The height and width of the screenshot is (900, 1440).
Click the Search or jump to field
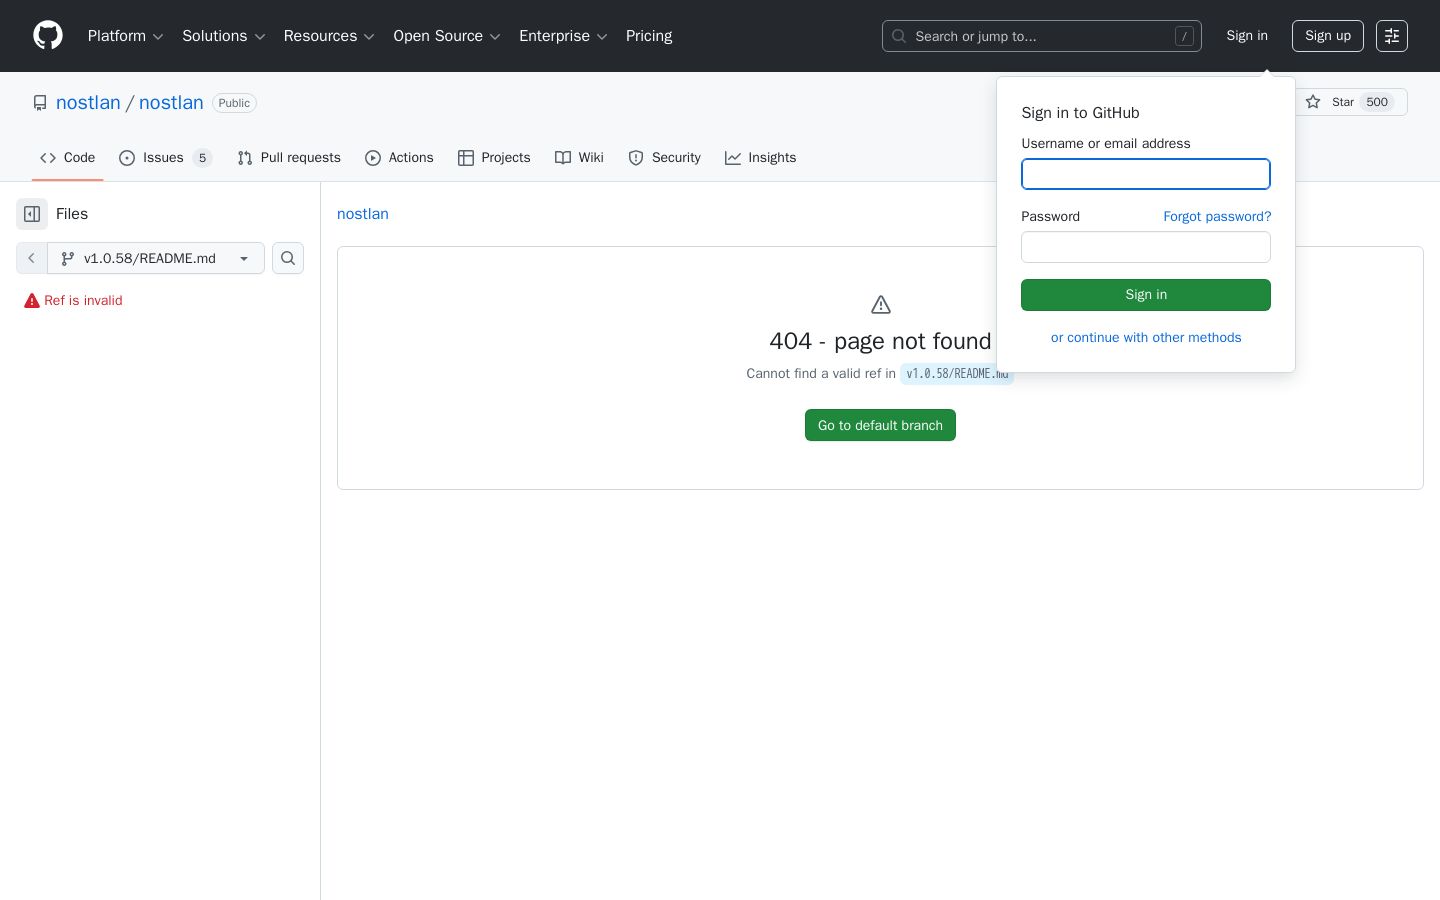point(1042,36)
